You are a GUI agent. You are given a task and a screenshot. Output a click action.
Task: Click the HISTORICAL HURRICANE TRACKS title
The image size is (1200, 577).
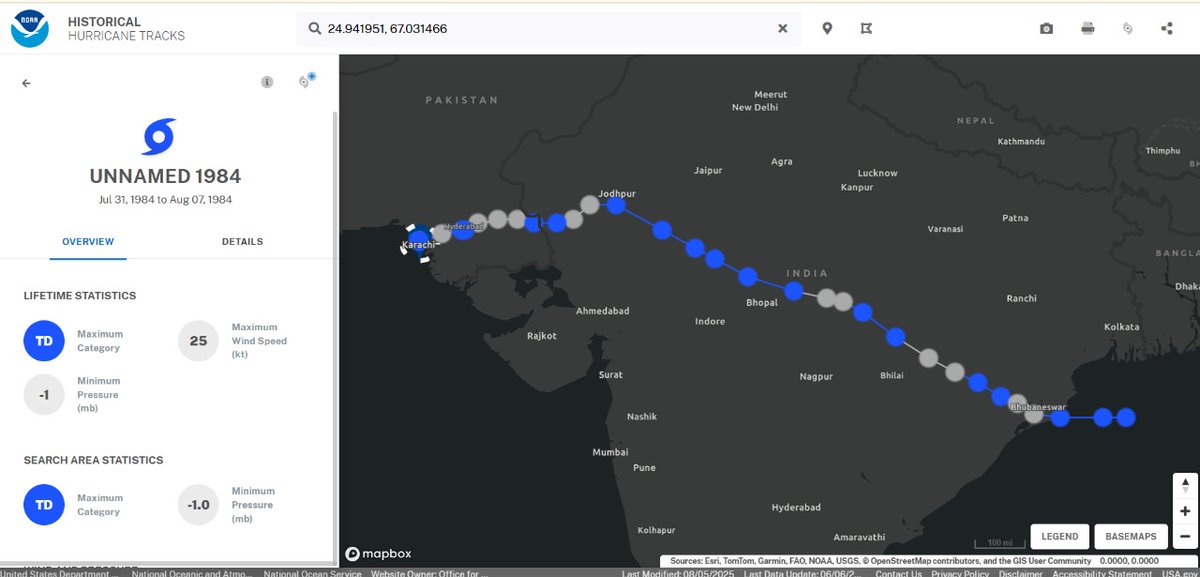(126, 29)
